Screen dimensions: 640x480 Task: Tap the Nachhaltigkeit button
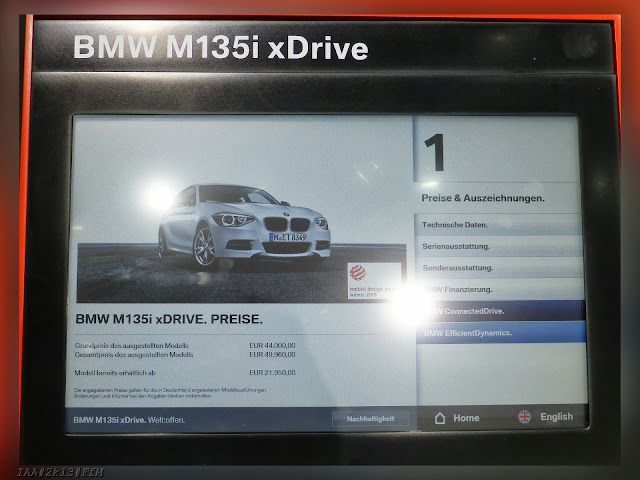coord(371,419)
